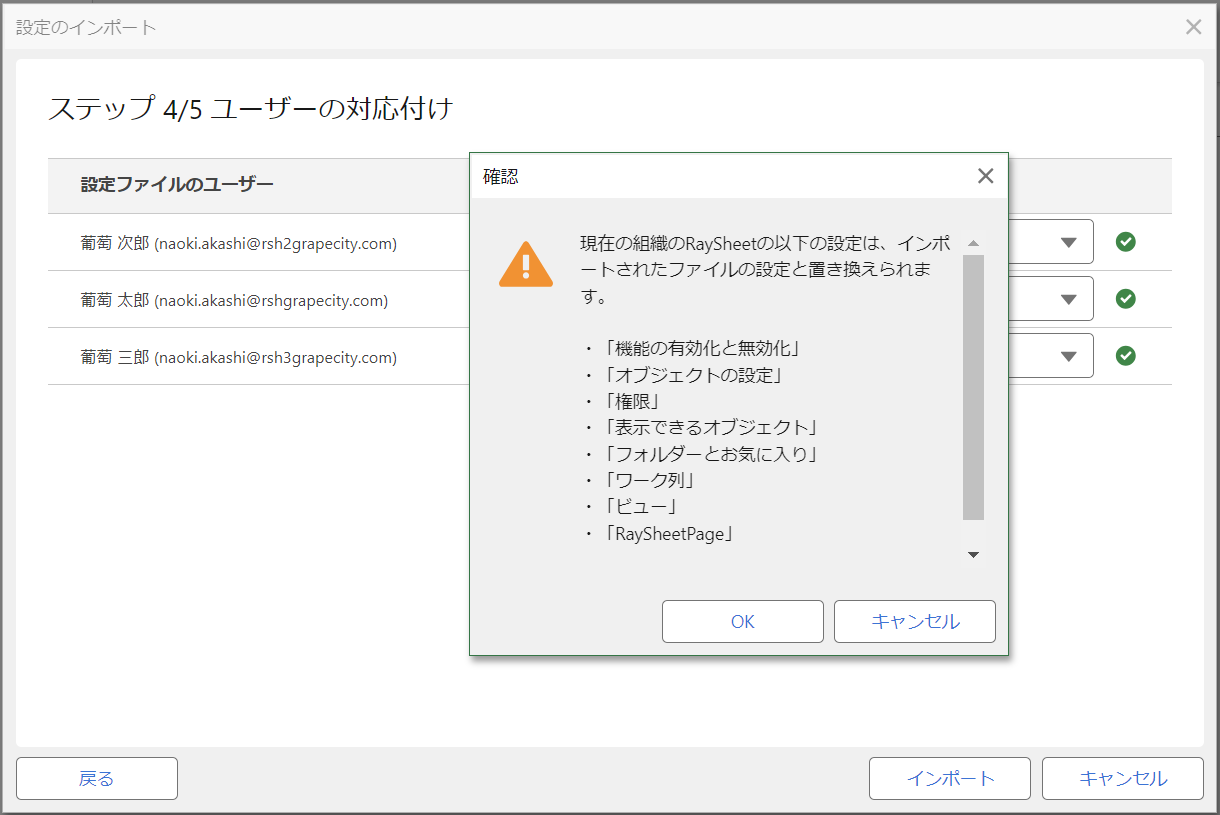
Task: Go back with the 戻る button
Action: (x=97, y=778)
